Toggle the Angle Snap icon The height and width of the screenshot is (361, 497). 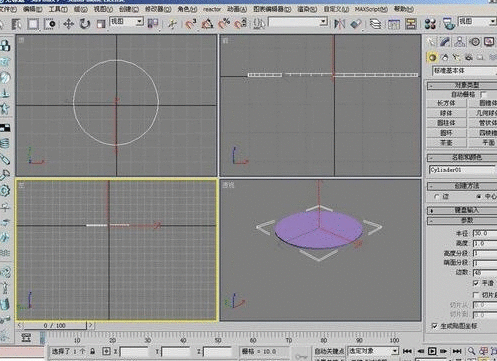coord(207,24)
